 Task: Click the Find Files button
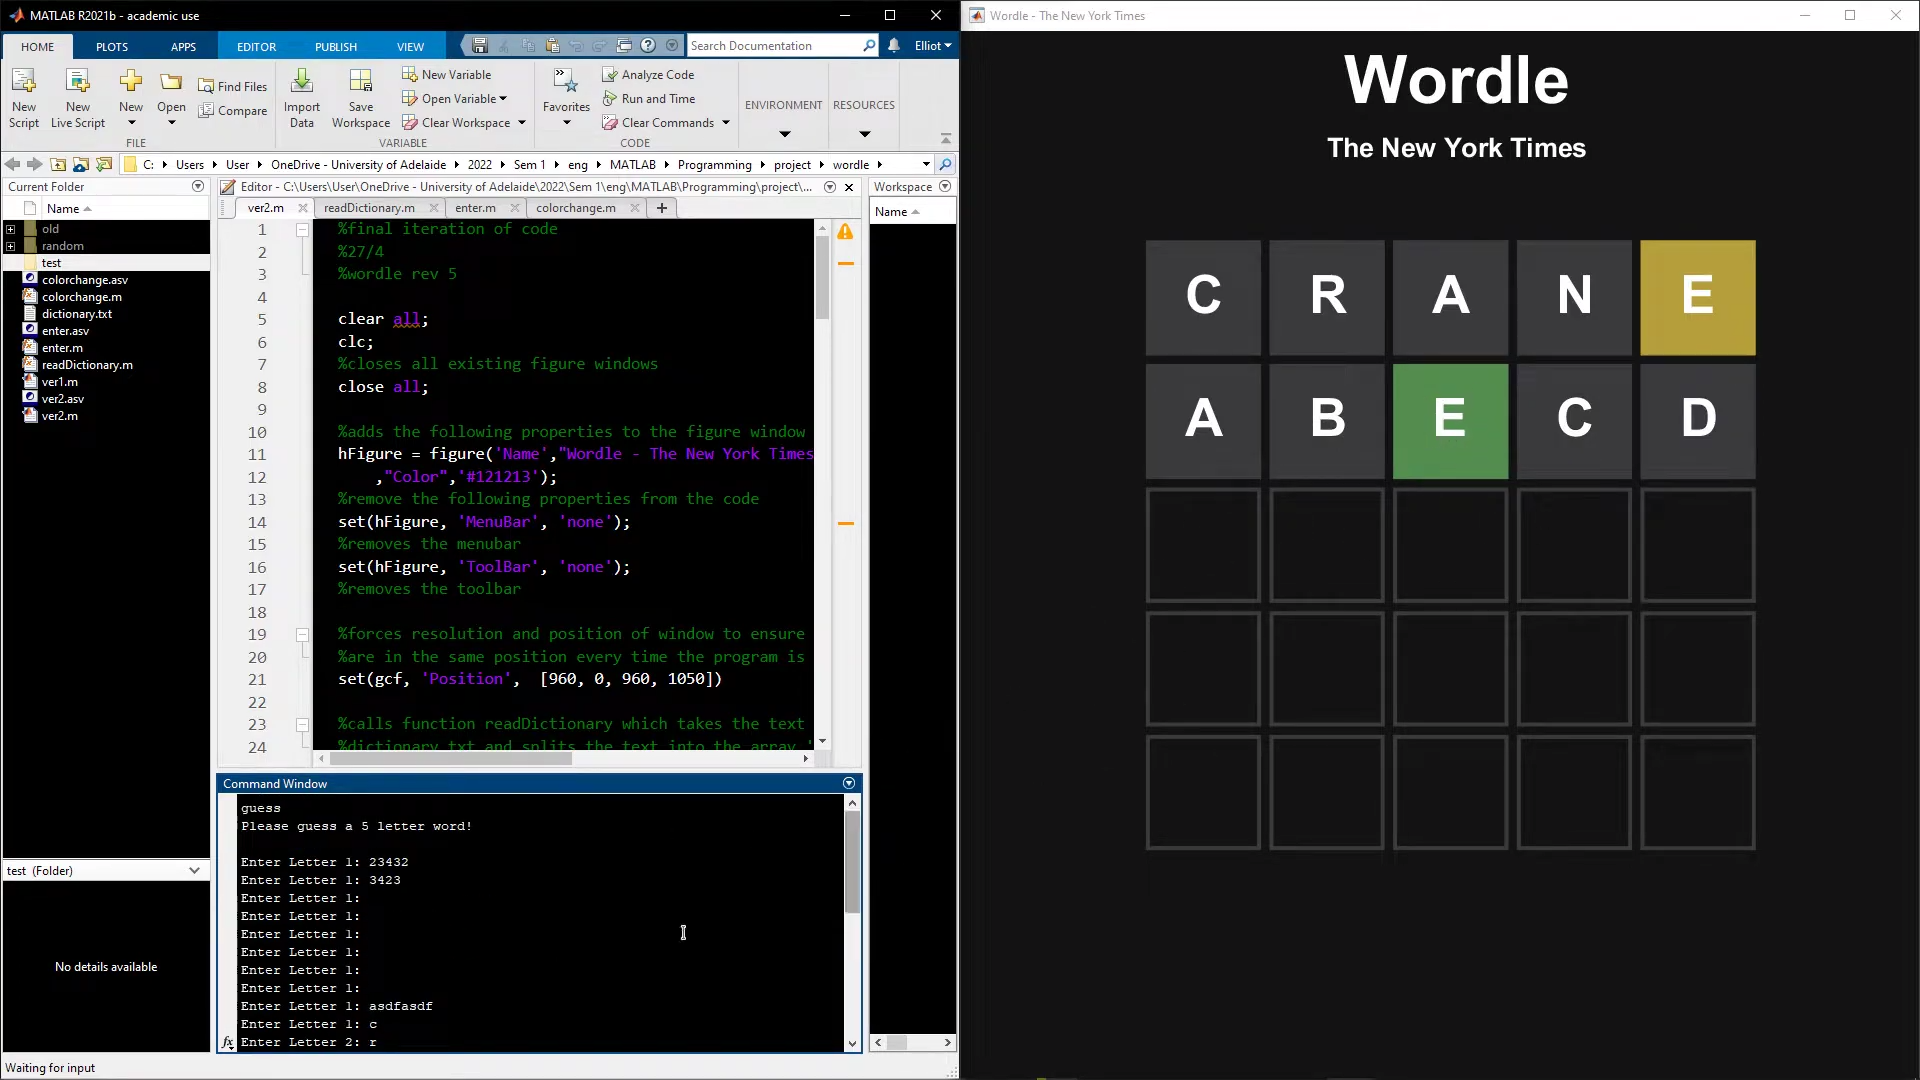pos(233,86)
